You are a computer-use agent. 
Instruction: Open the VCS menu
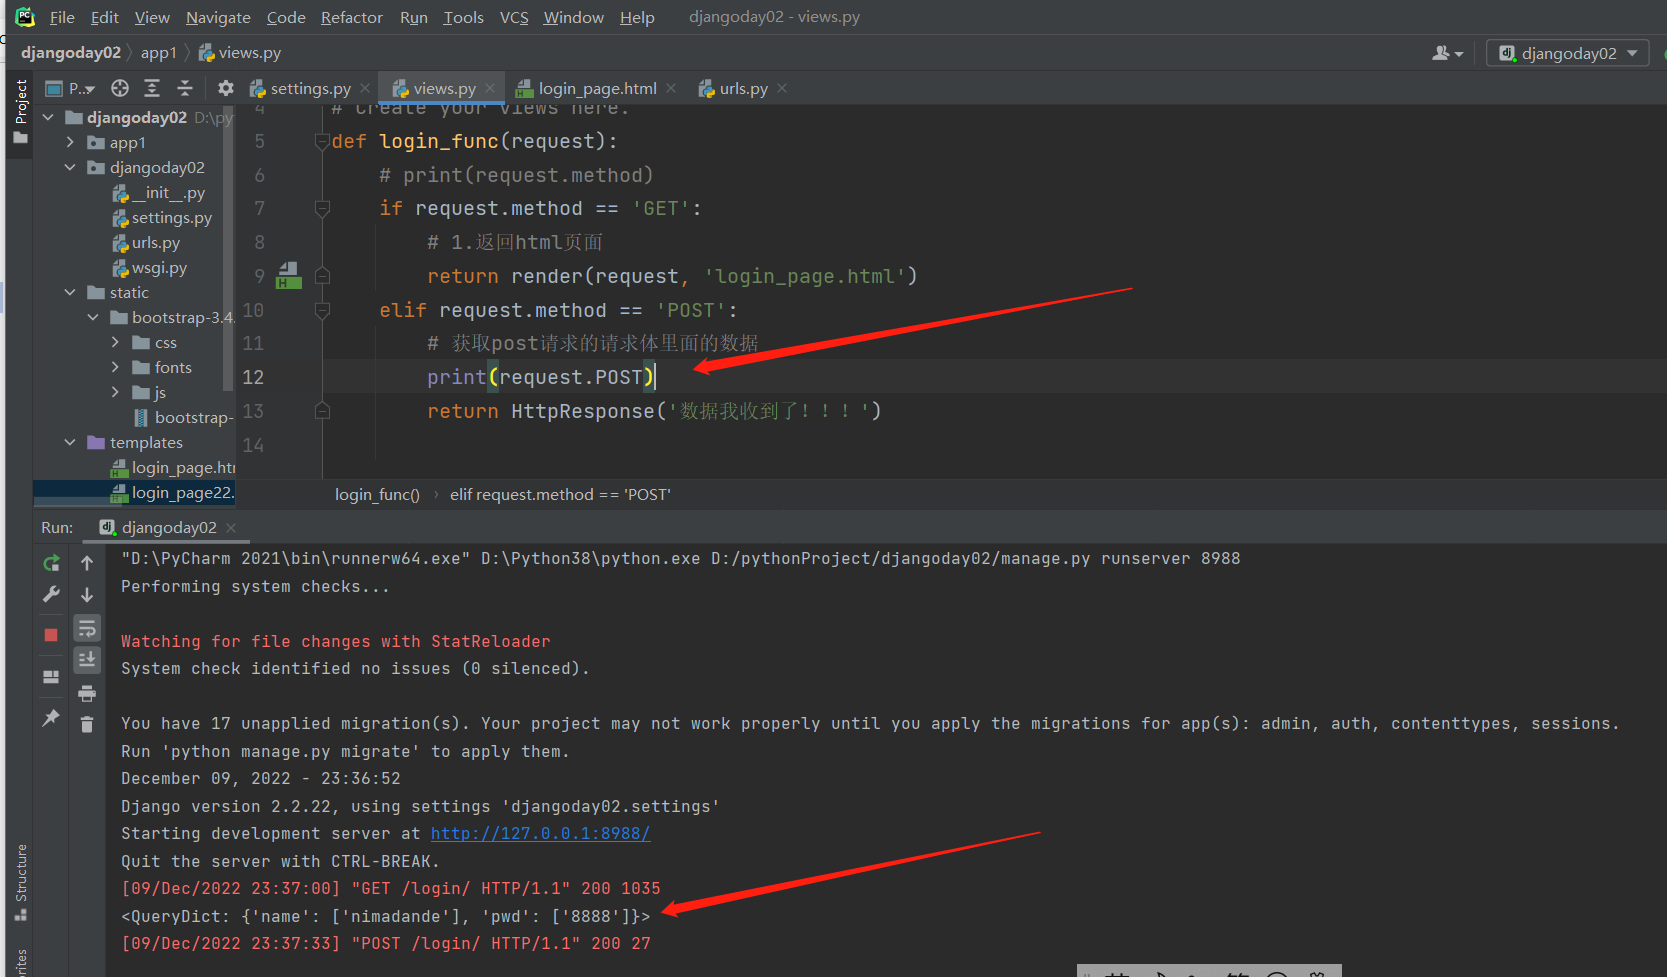tap(514, 17)
